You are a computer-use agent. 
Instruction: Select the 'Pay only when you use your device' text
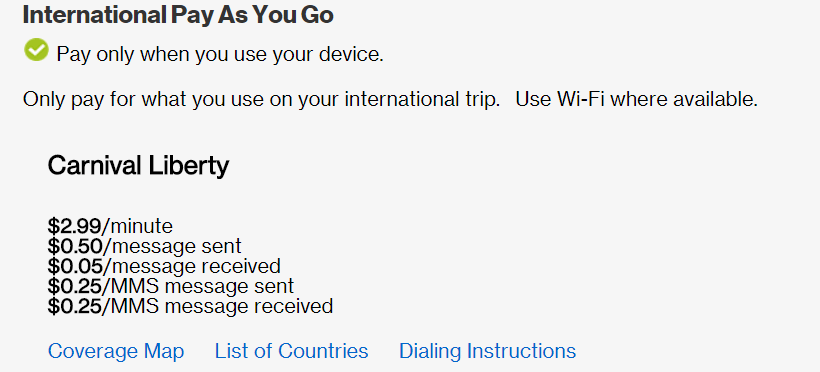(220, 54)
